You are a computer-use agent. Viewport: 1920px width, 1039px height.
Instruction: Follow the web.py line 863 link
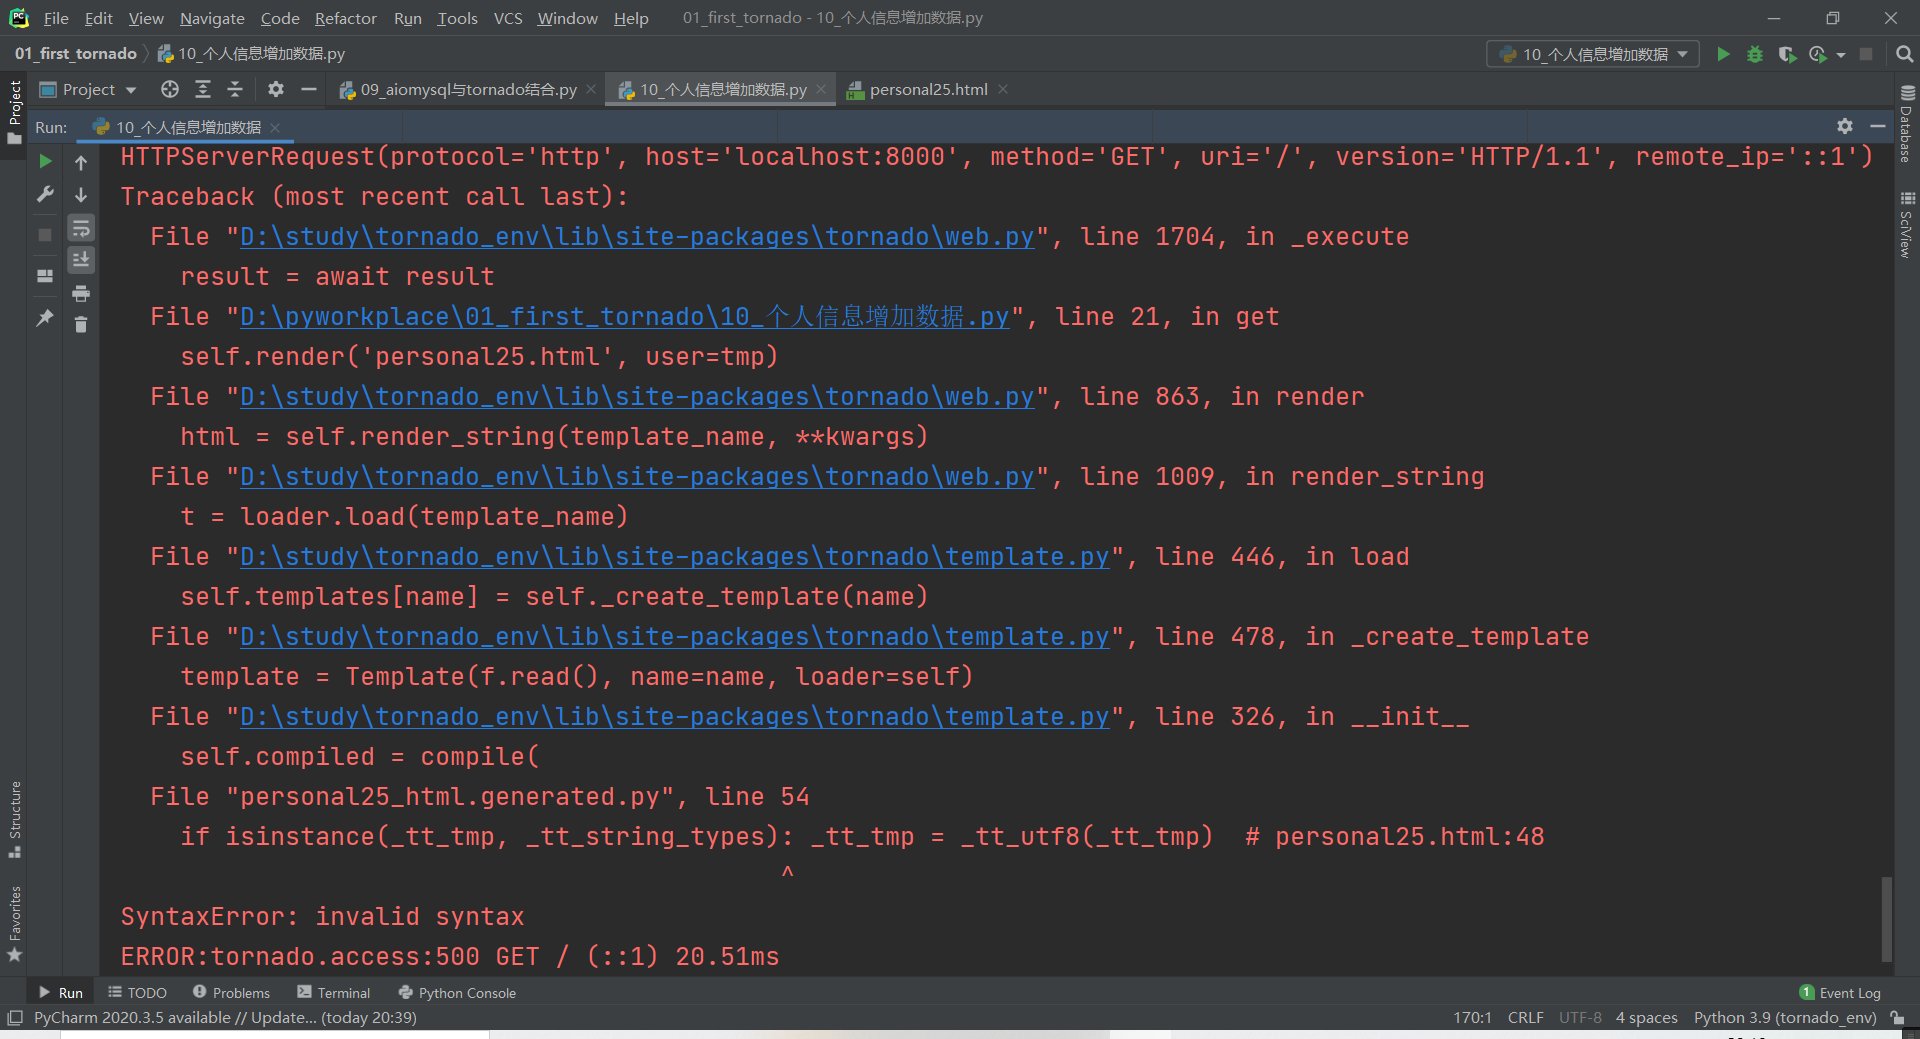click(637, 397)
